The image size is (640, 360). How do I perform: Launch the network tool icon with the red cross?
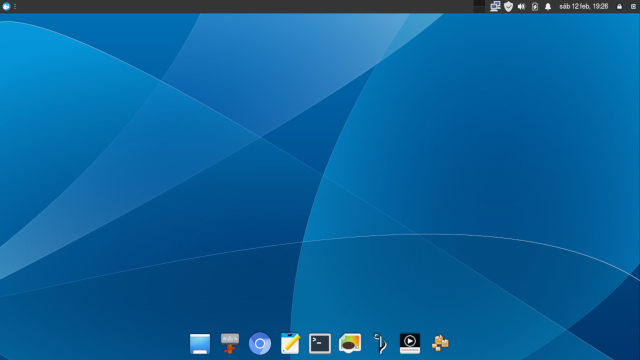[x=230, y=344]
